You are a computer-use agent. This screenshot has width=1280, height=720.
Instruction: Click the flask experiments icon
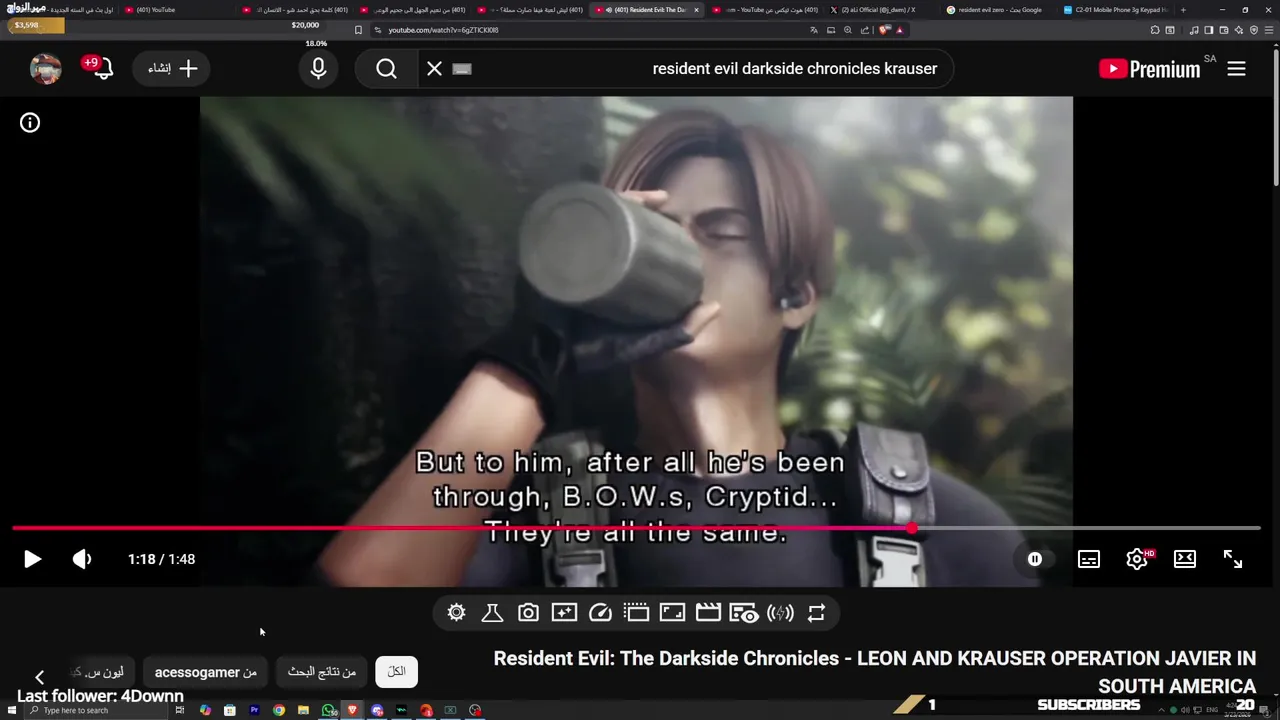click(492, 613)
